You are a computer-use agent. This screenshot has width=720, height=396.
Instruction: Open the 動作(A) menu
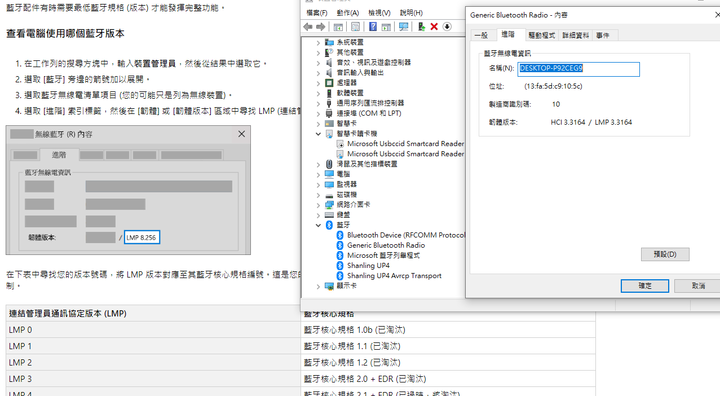[348, 13]
